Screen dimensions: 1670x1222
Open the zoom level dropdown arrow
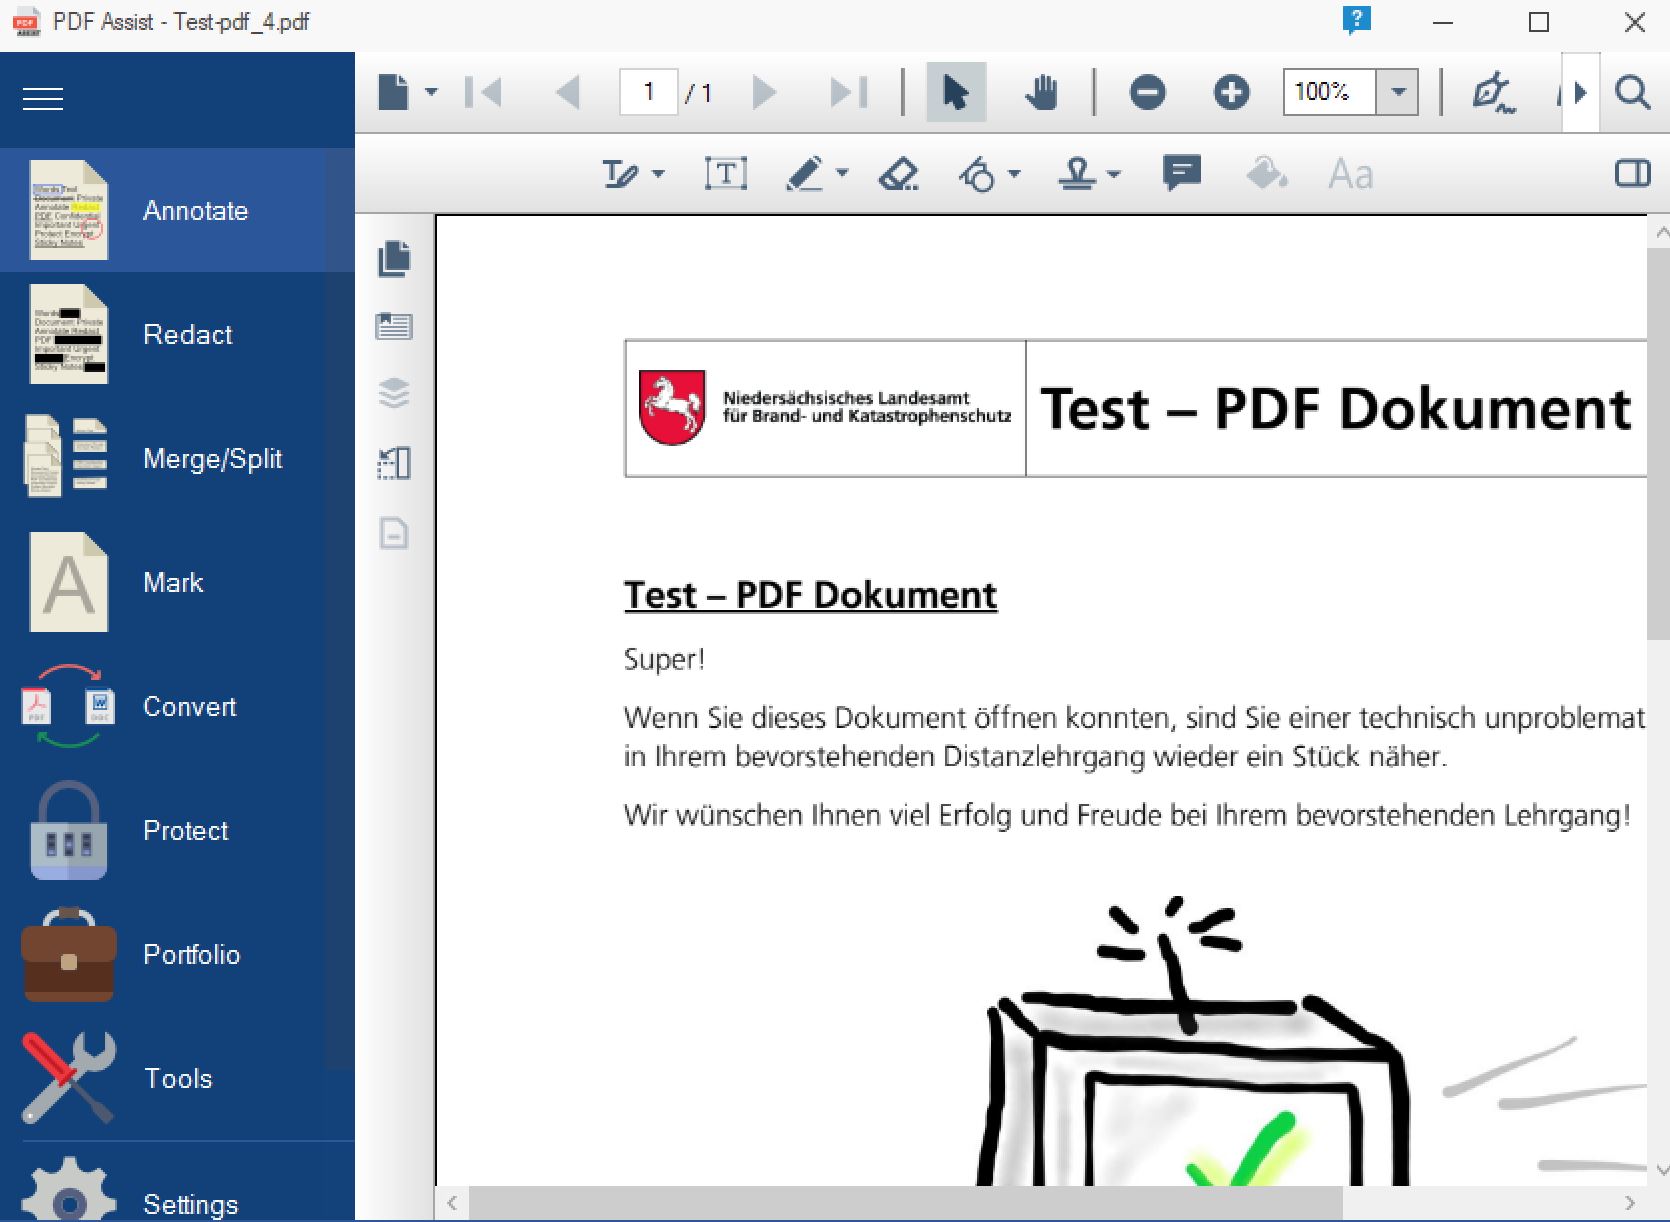pyautogui.click(x=1398, y=92)
